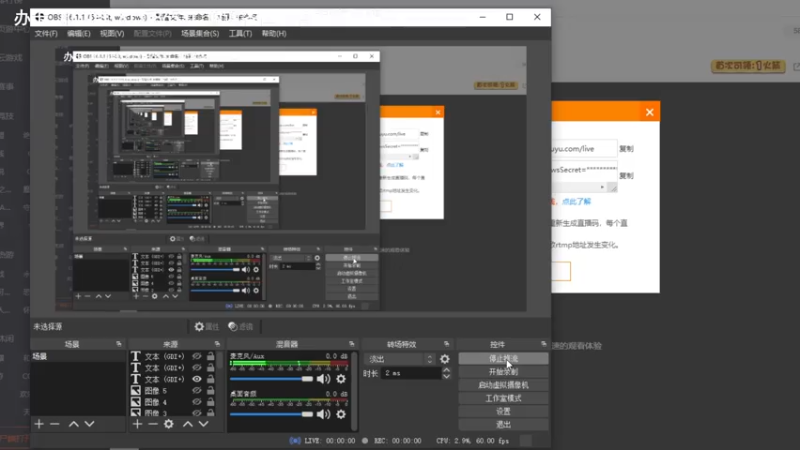Pop out the 转场特效 dock panel
Viewport: 800px width, 450px height.
(x=446, y=344)
